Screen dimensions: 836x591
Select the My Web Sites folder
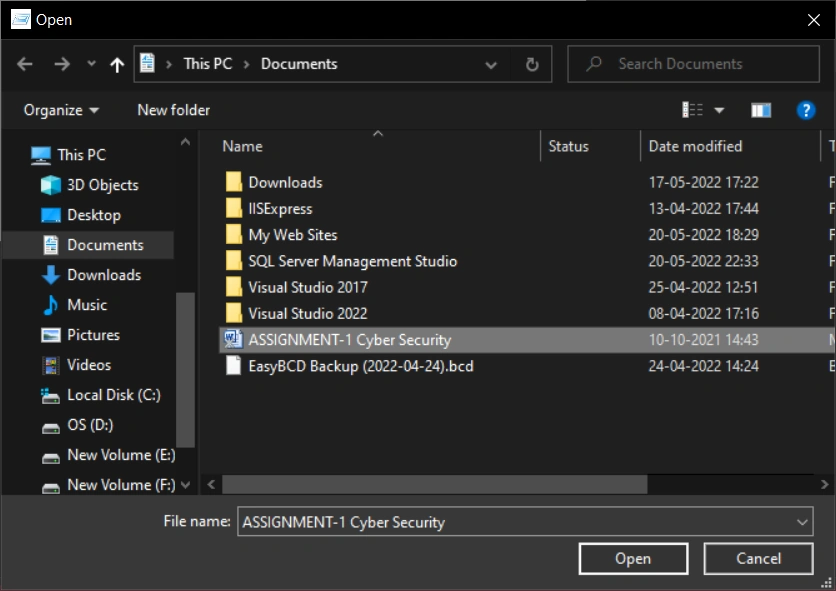coord(293,235)
